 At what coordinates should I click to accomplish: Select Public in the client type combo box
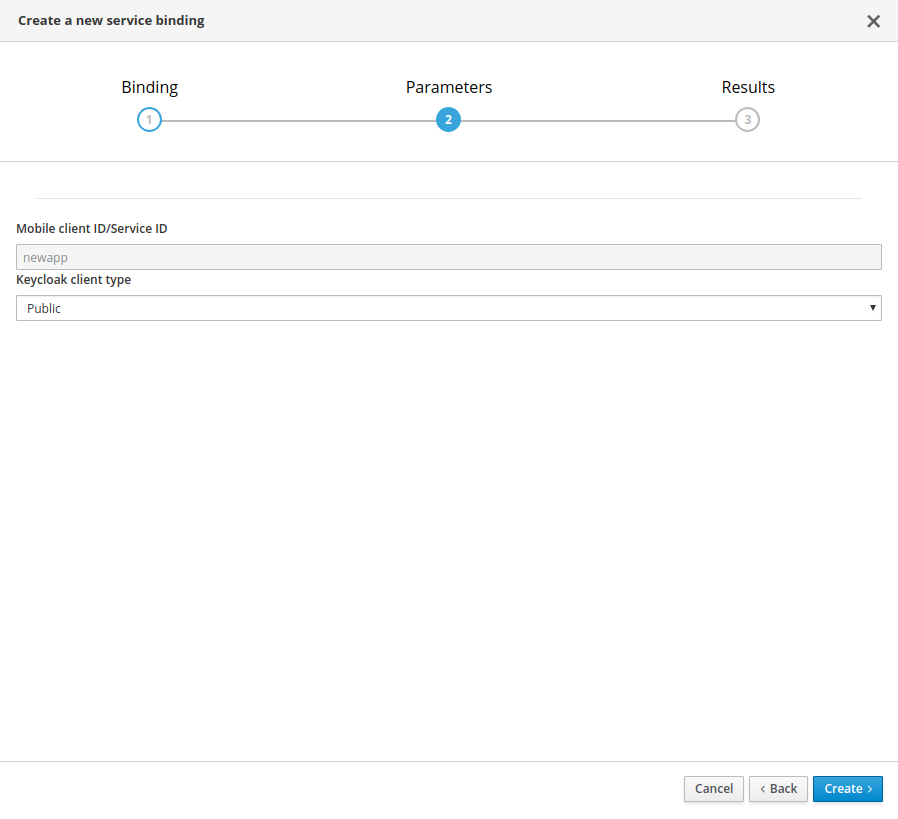448,308
